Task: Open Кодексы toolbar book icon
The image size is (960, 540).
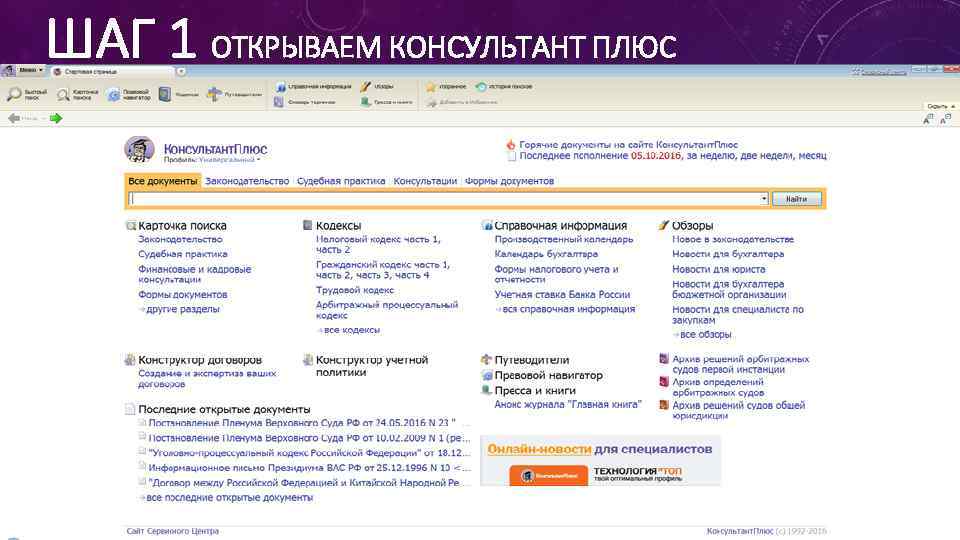Action: point(165,94)
